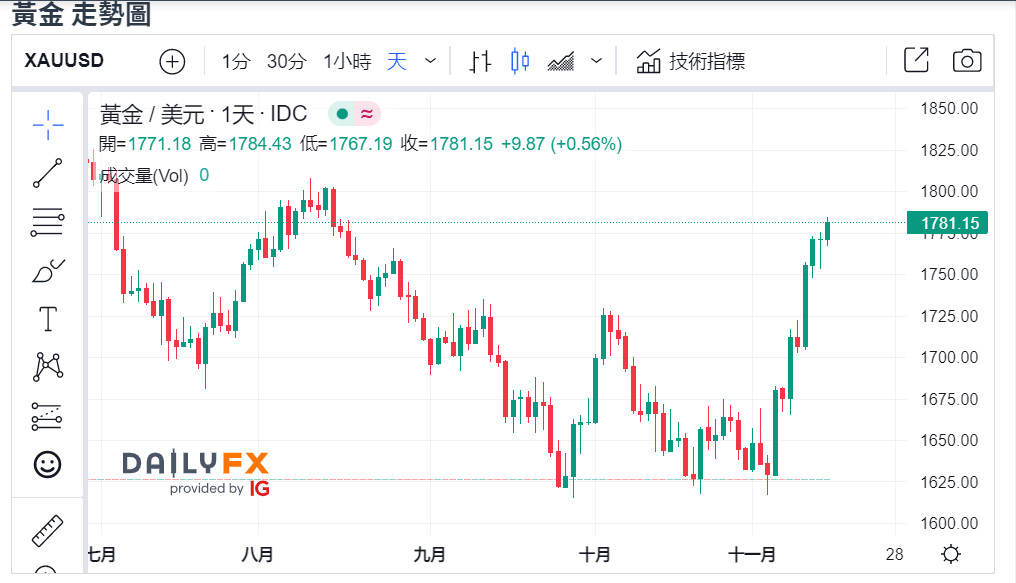Switch to bar chart style
Image resolution: width=1016 pixels, height=583 pixels.
point(480,61)
